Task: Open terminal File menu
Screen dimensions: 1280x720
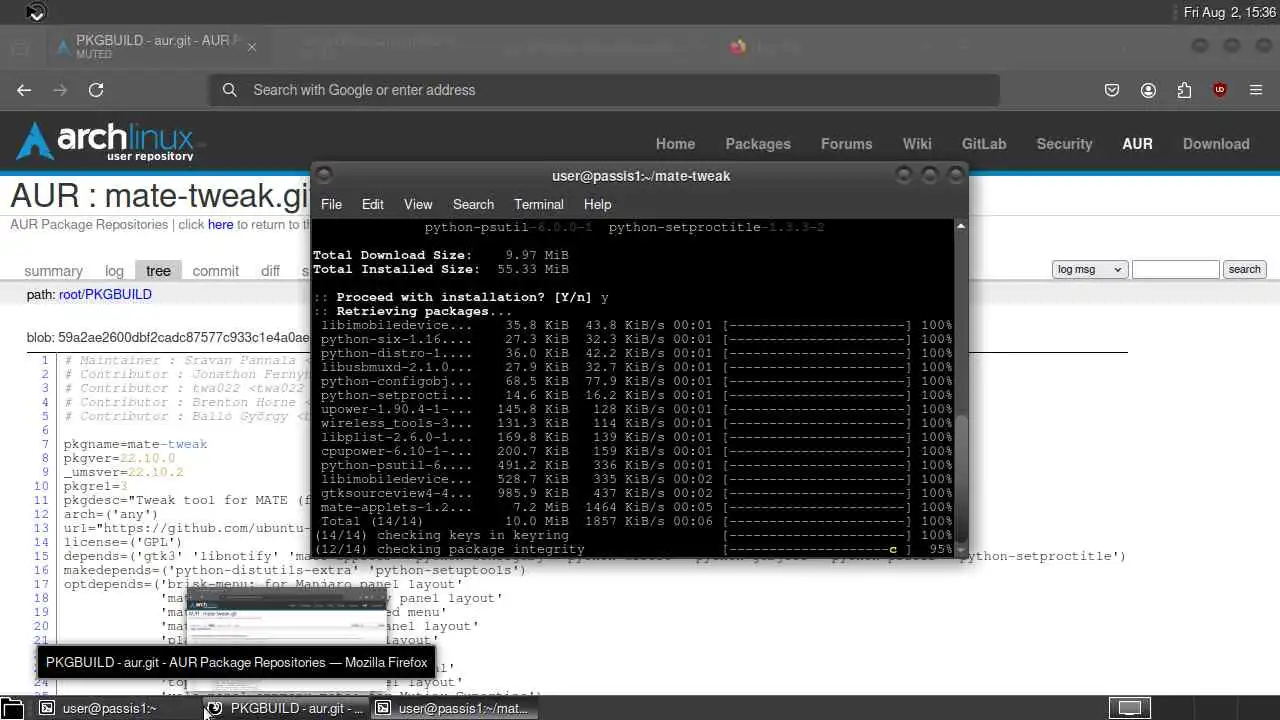Action: tap(331, 204)
